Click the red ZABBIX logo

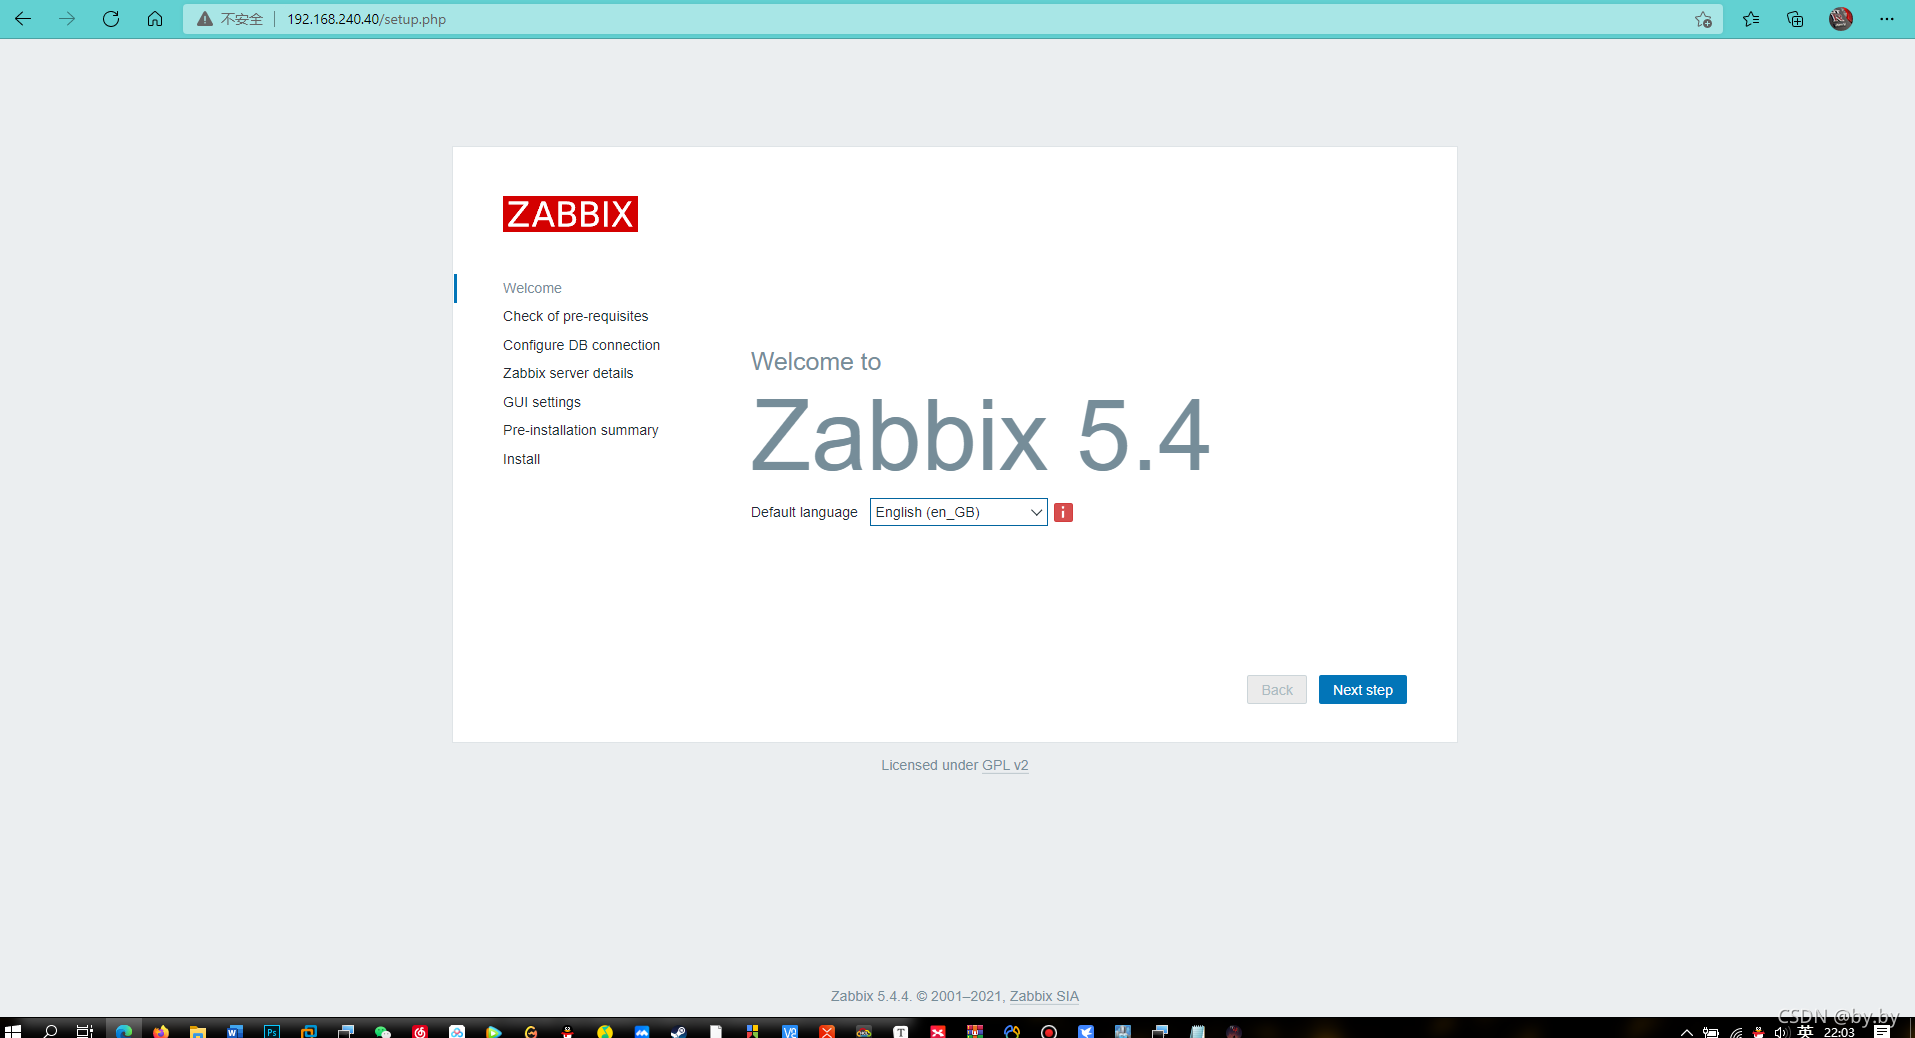tap(570, 214)
